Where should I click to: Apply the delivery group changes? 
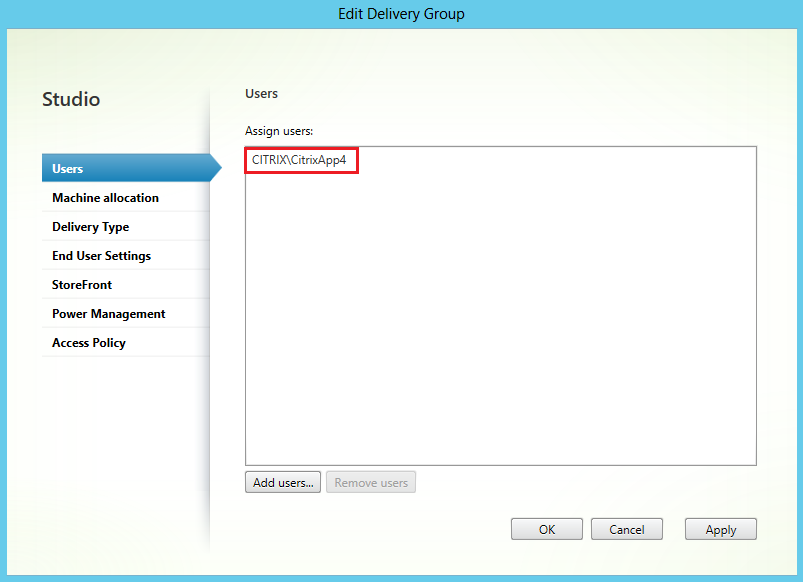click(x=720, y=530)
